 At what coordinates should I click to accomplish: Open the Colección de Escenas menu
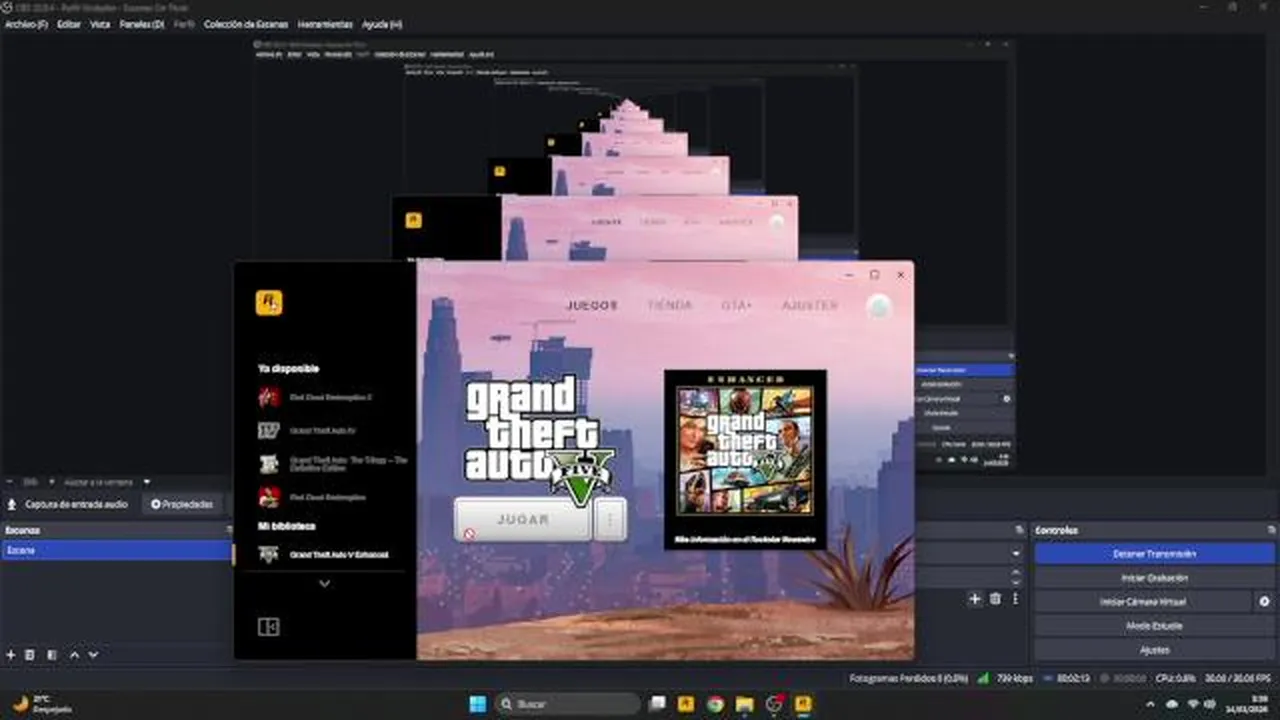(247, 24)
